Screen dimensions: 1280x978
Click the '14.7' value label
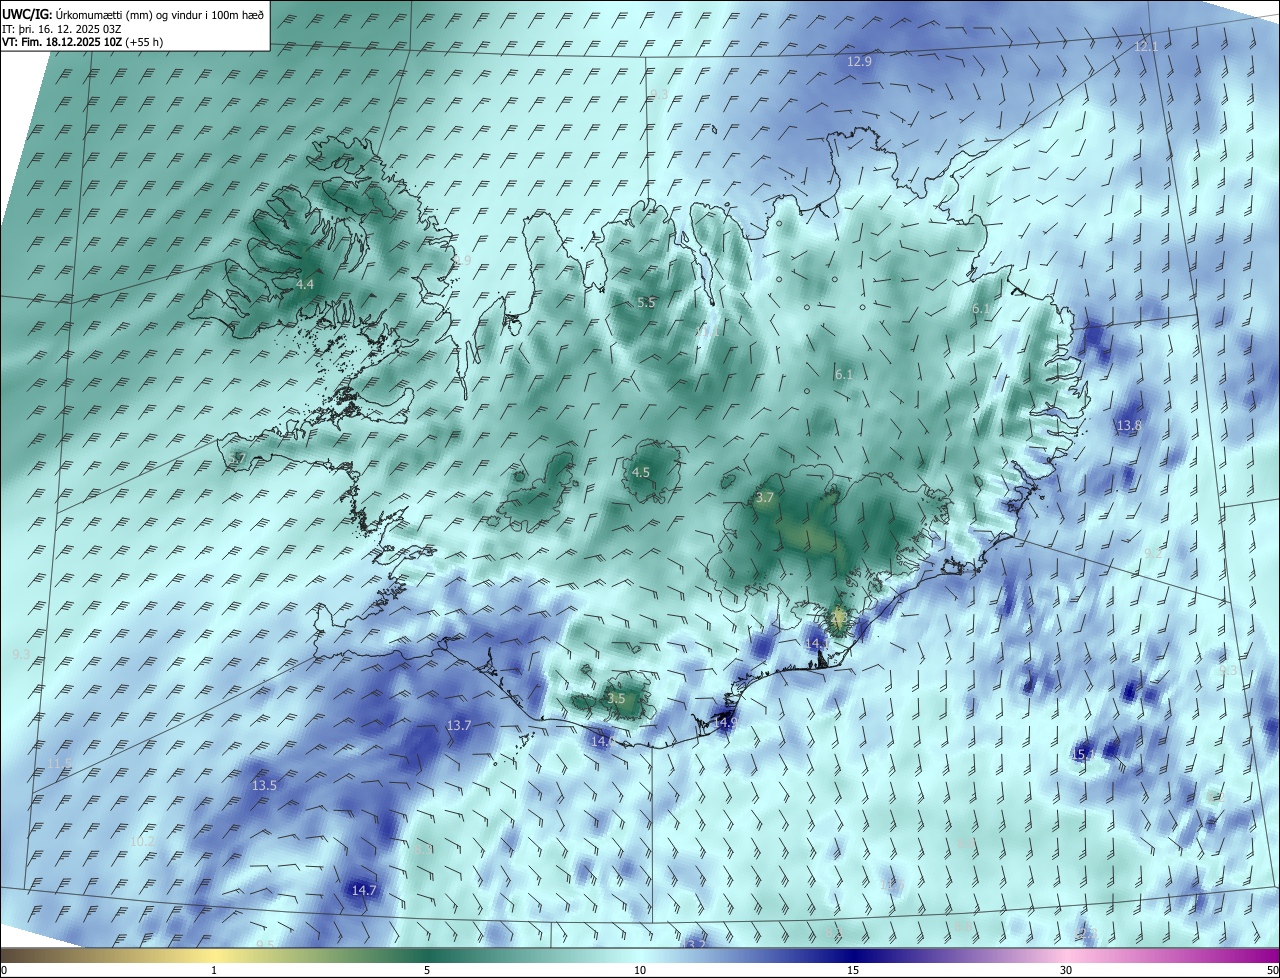click(364, 890)
